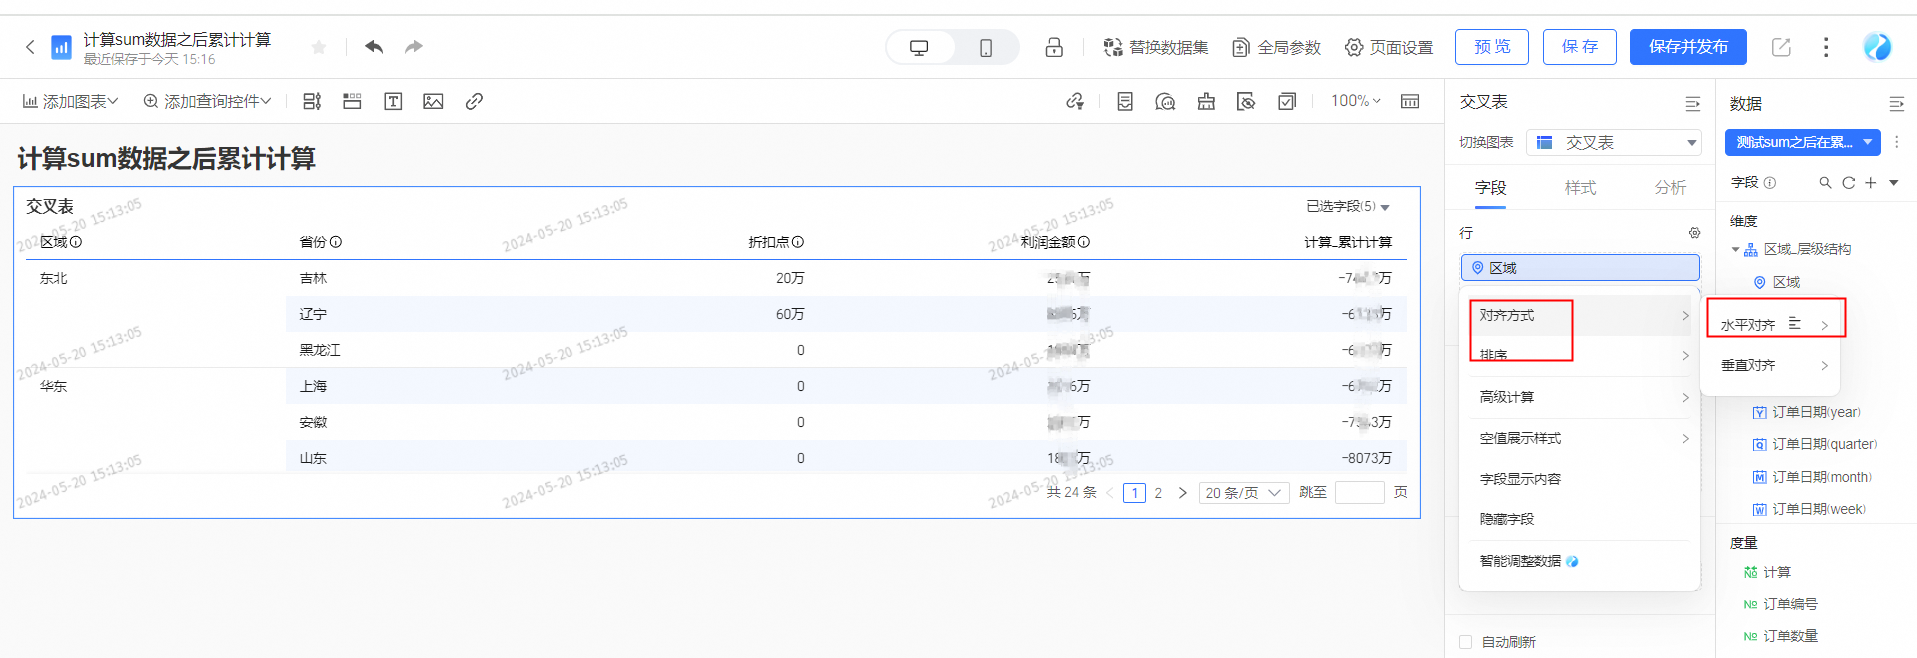Click the 预览 button
1917x658 pixels.
pos(1491,47)
